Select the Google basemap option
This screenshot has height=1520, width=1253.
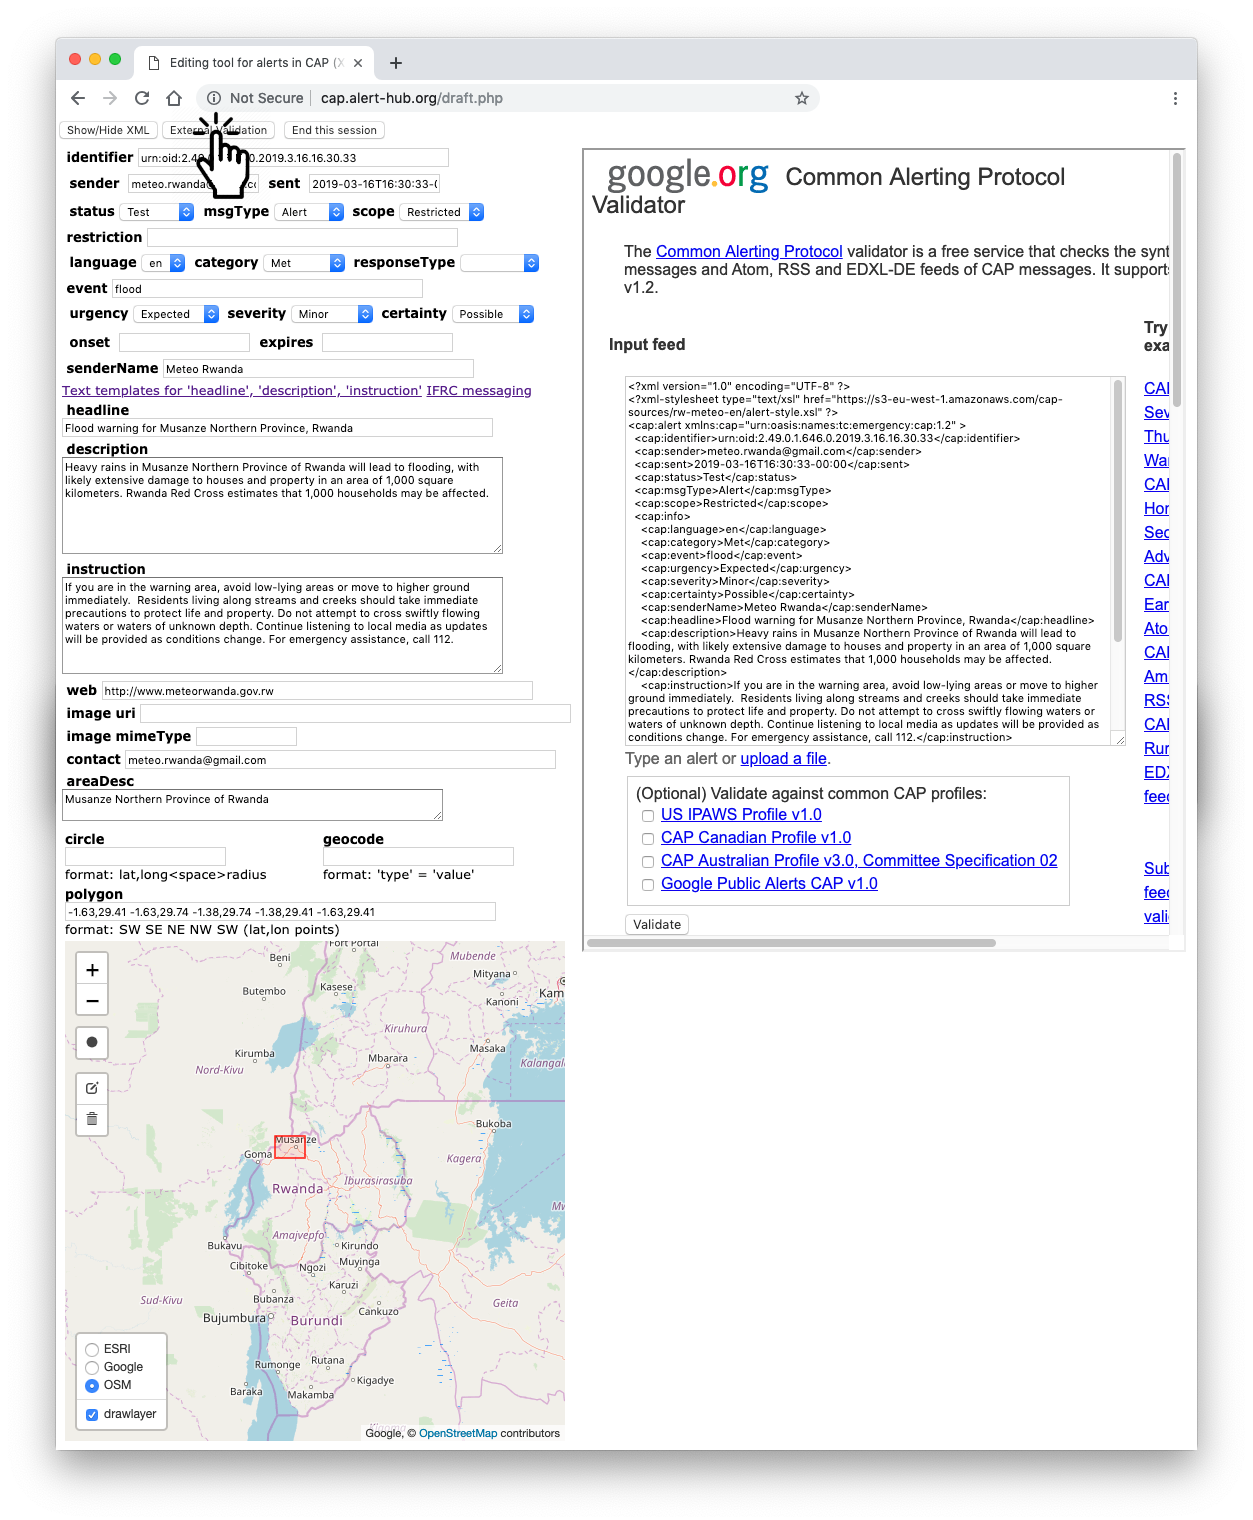click(92, 1368)
